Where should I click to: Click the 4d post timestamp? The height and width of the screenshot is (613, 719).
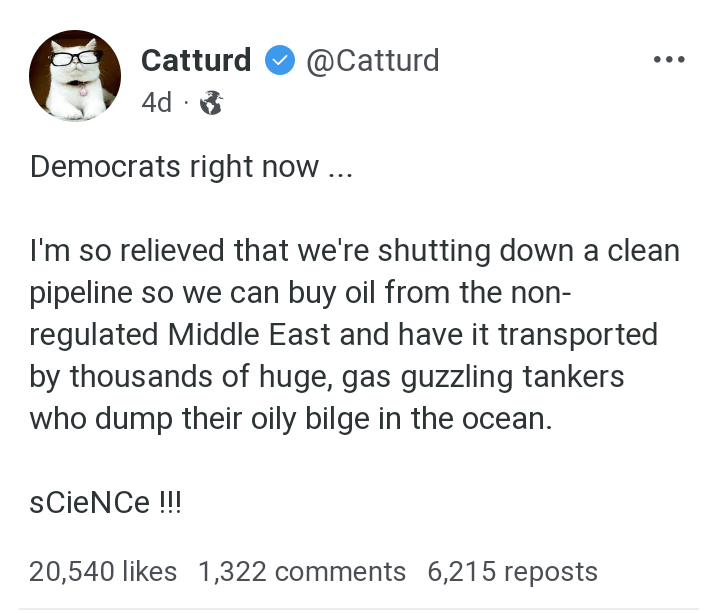156,102
